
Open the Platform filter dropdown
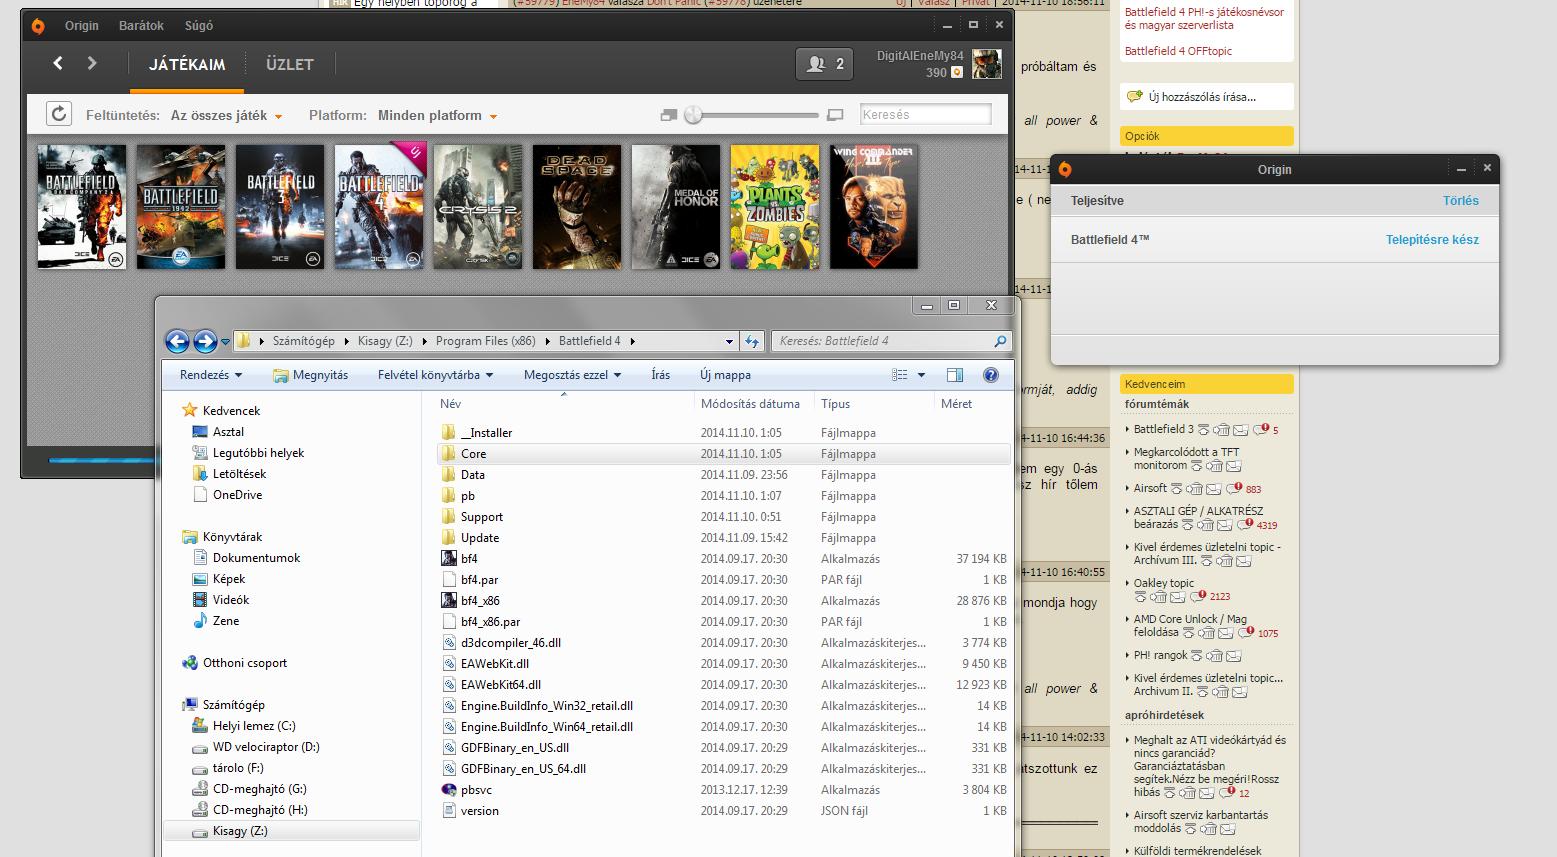437,116
